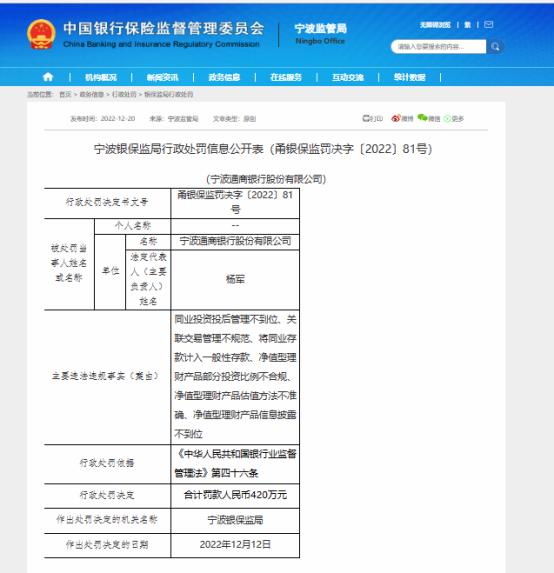This screenshot has height=573, width=554.
Task: Click the 首页 breadcrumb link
Action: point(65,94)
